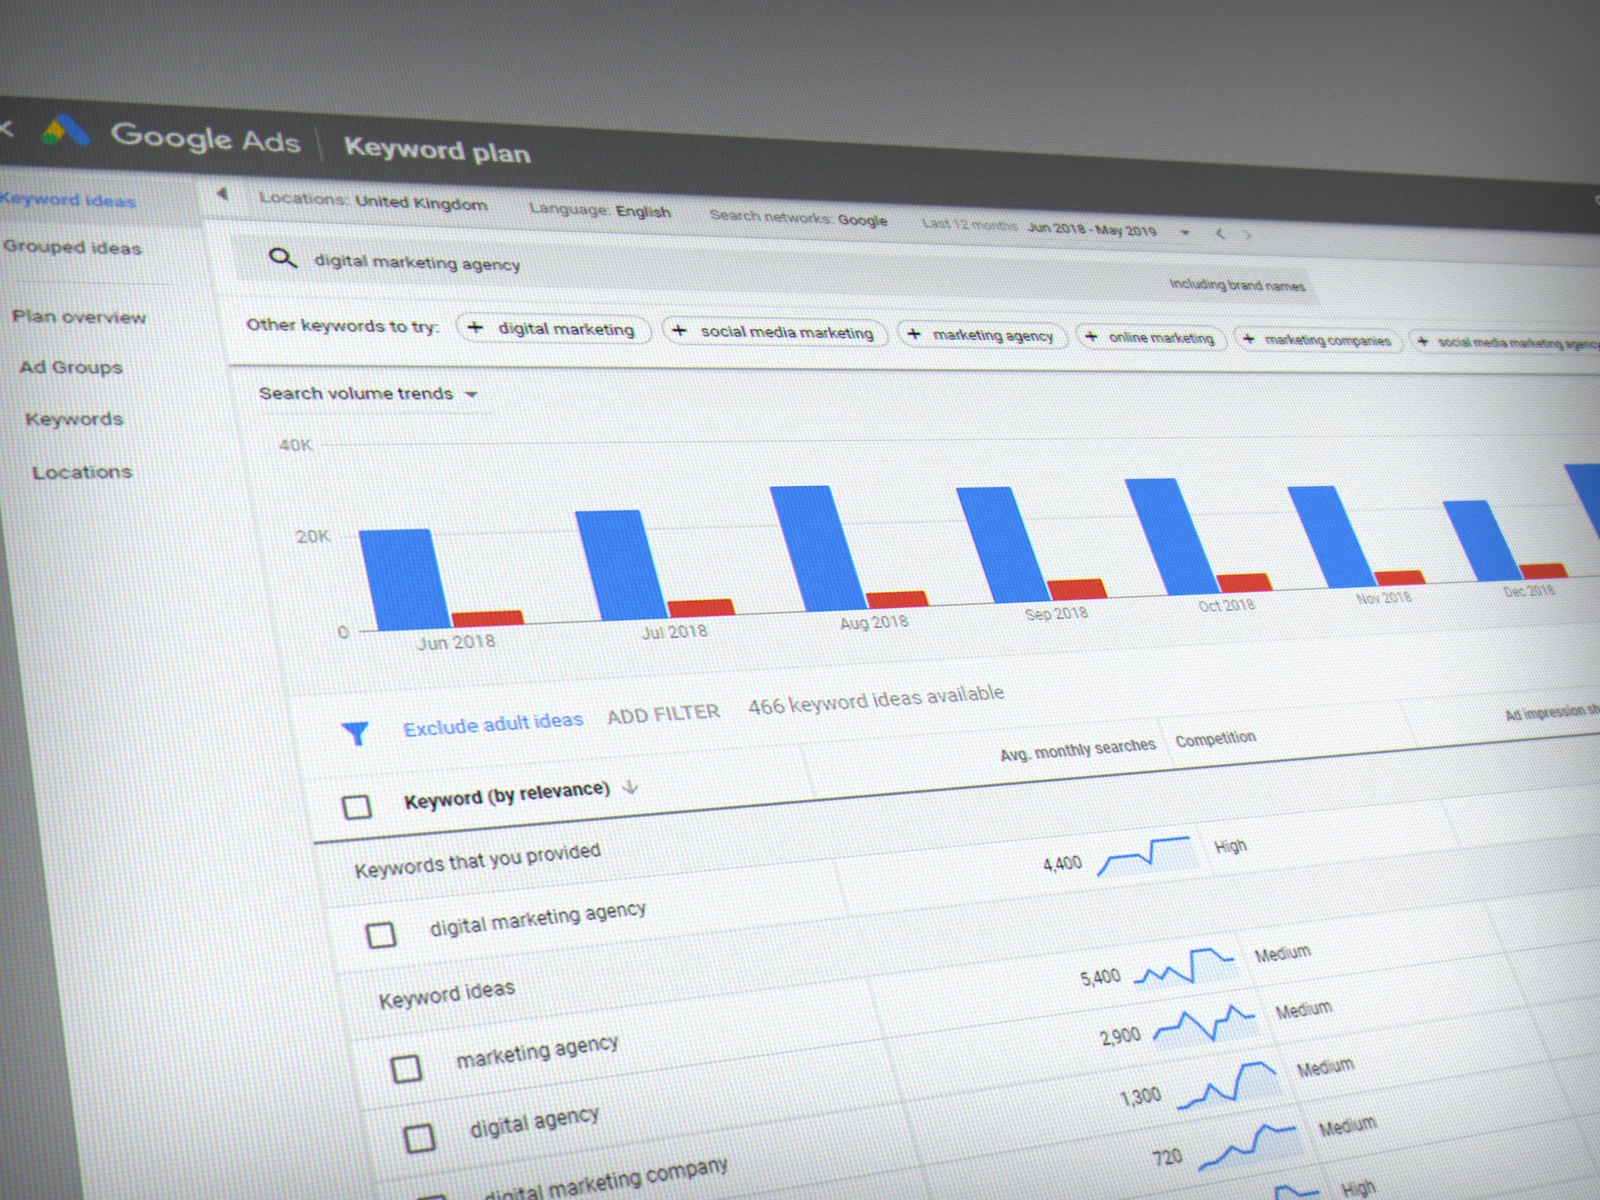The height and width of the screenshot is (1200, 1600).
Task: Add the social media marketing keyword suggestion
Action: (775, 331)
